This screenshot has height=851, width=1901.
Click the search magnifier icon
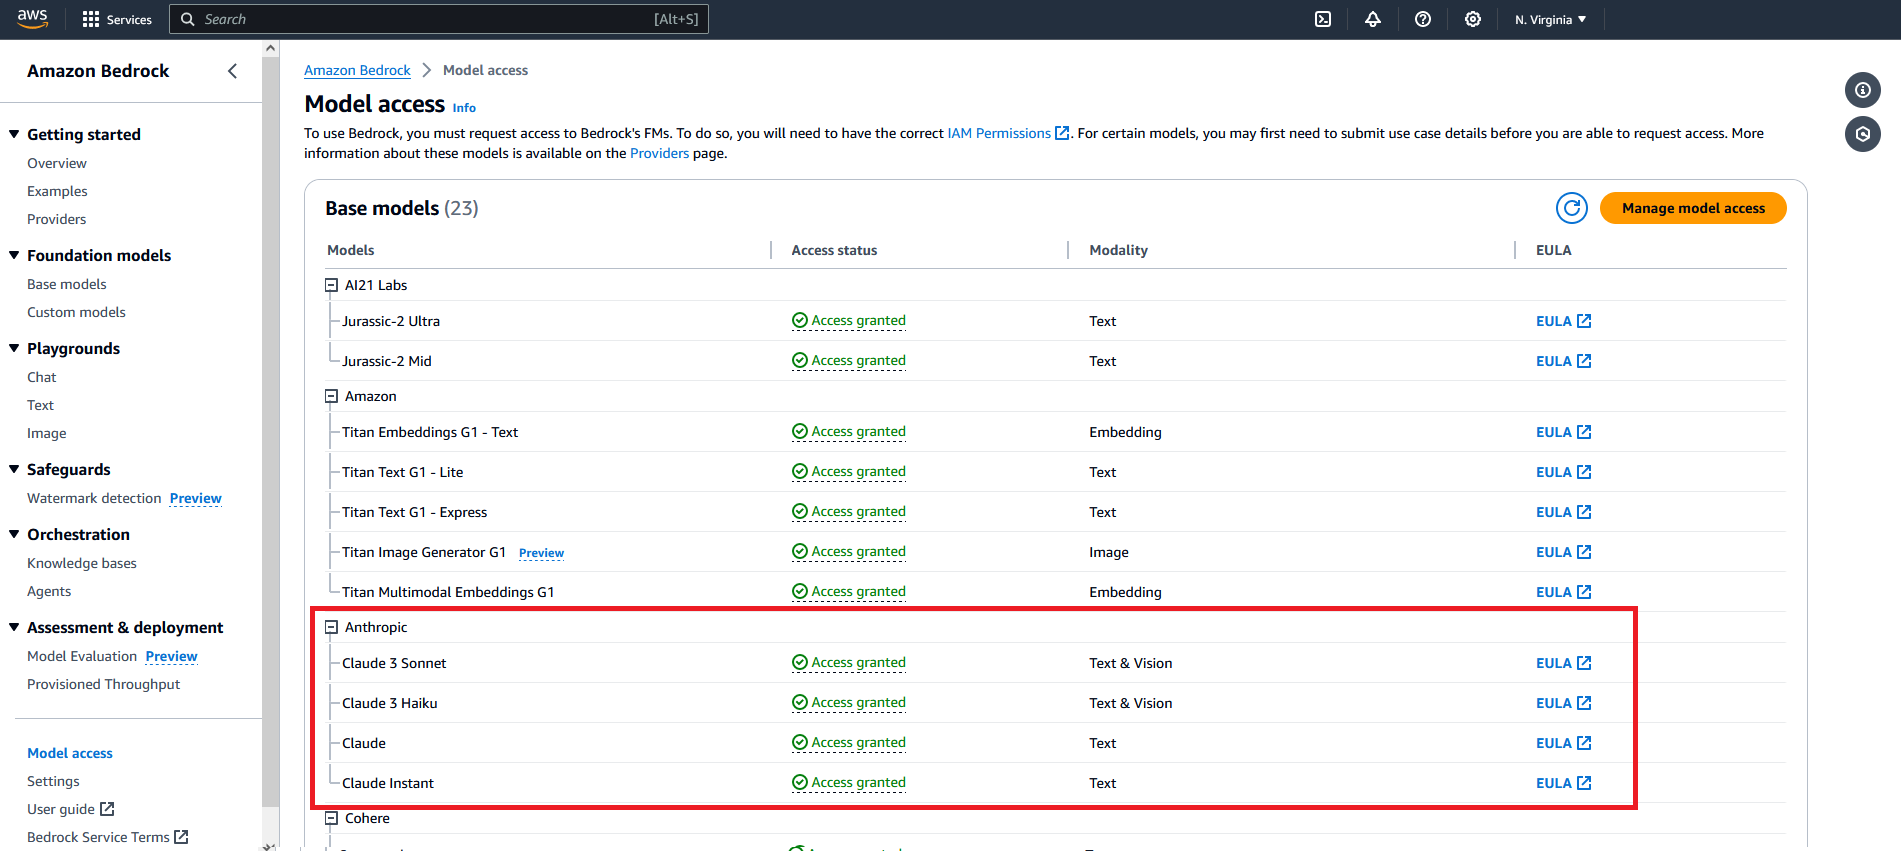point(187,19)
